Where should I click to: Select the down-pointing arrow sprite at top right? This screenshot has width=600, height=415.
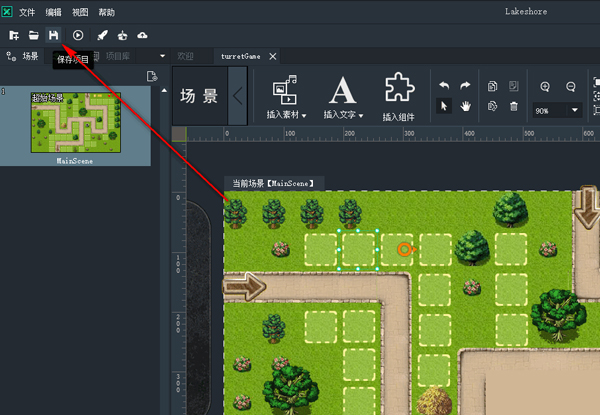click(589, 207)
